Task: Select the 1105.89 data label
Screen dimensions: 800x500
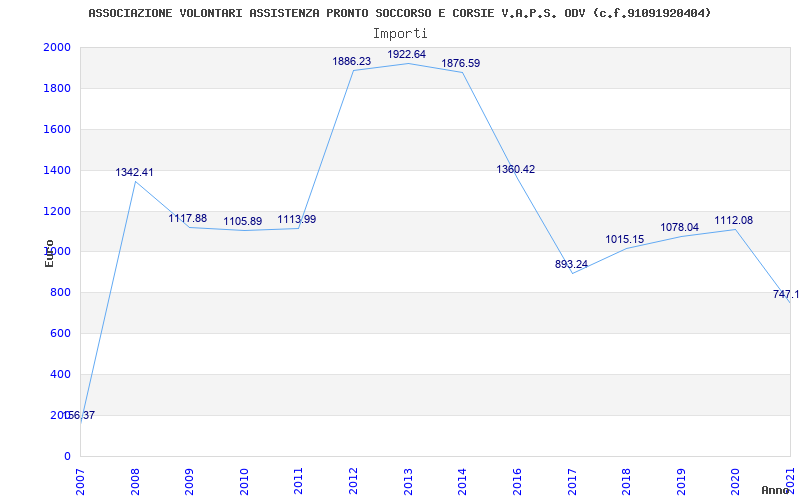Action: [x=243, y=222]
